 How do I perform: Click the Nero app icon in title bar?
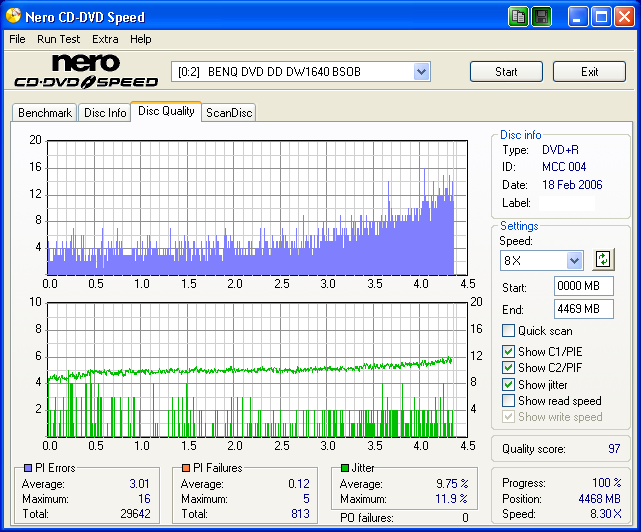[13, 17]
